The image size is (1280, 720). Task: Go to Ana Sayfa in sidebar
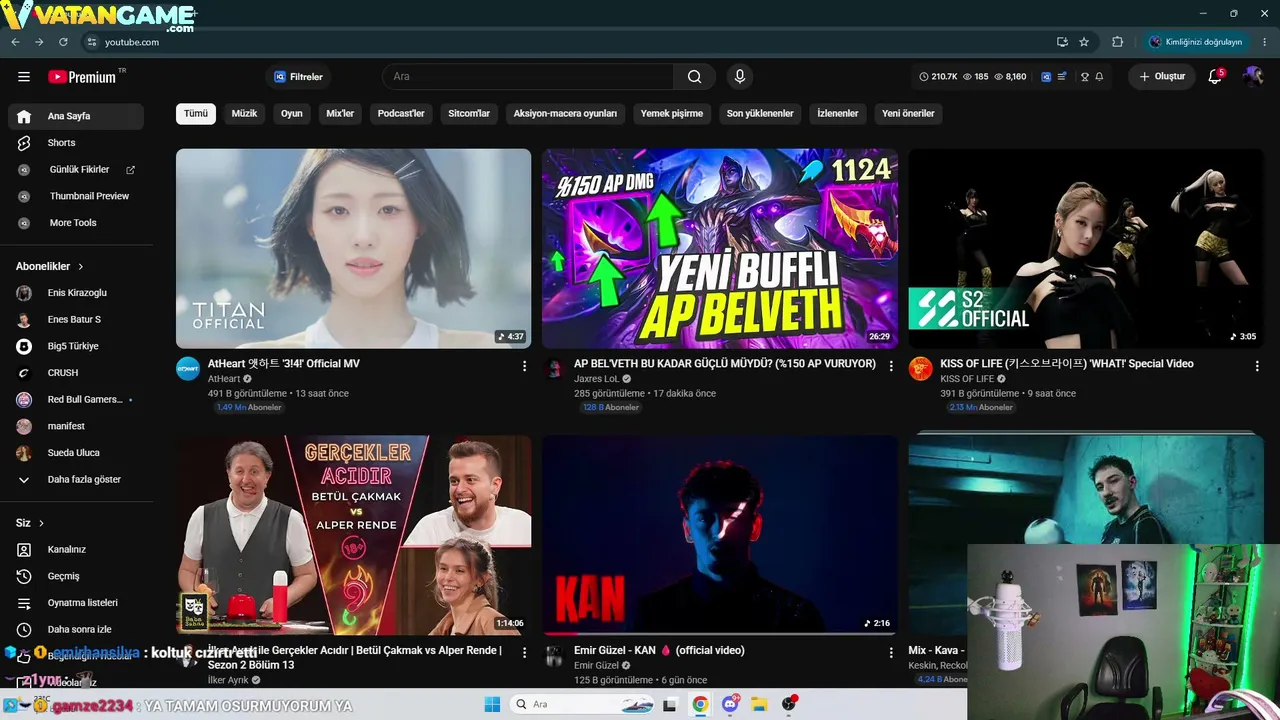76,117
